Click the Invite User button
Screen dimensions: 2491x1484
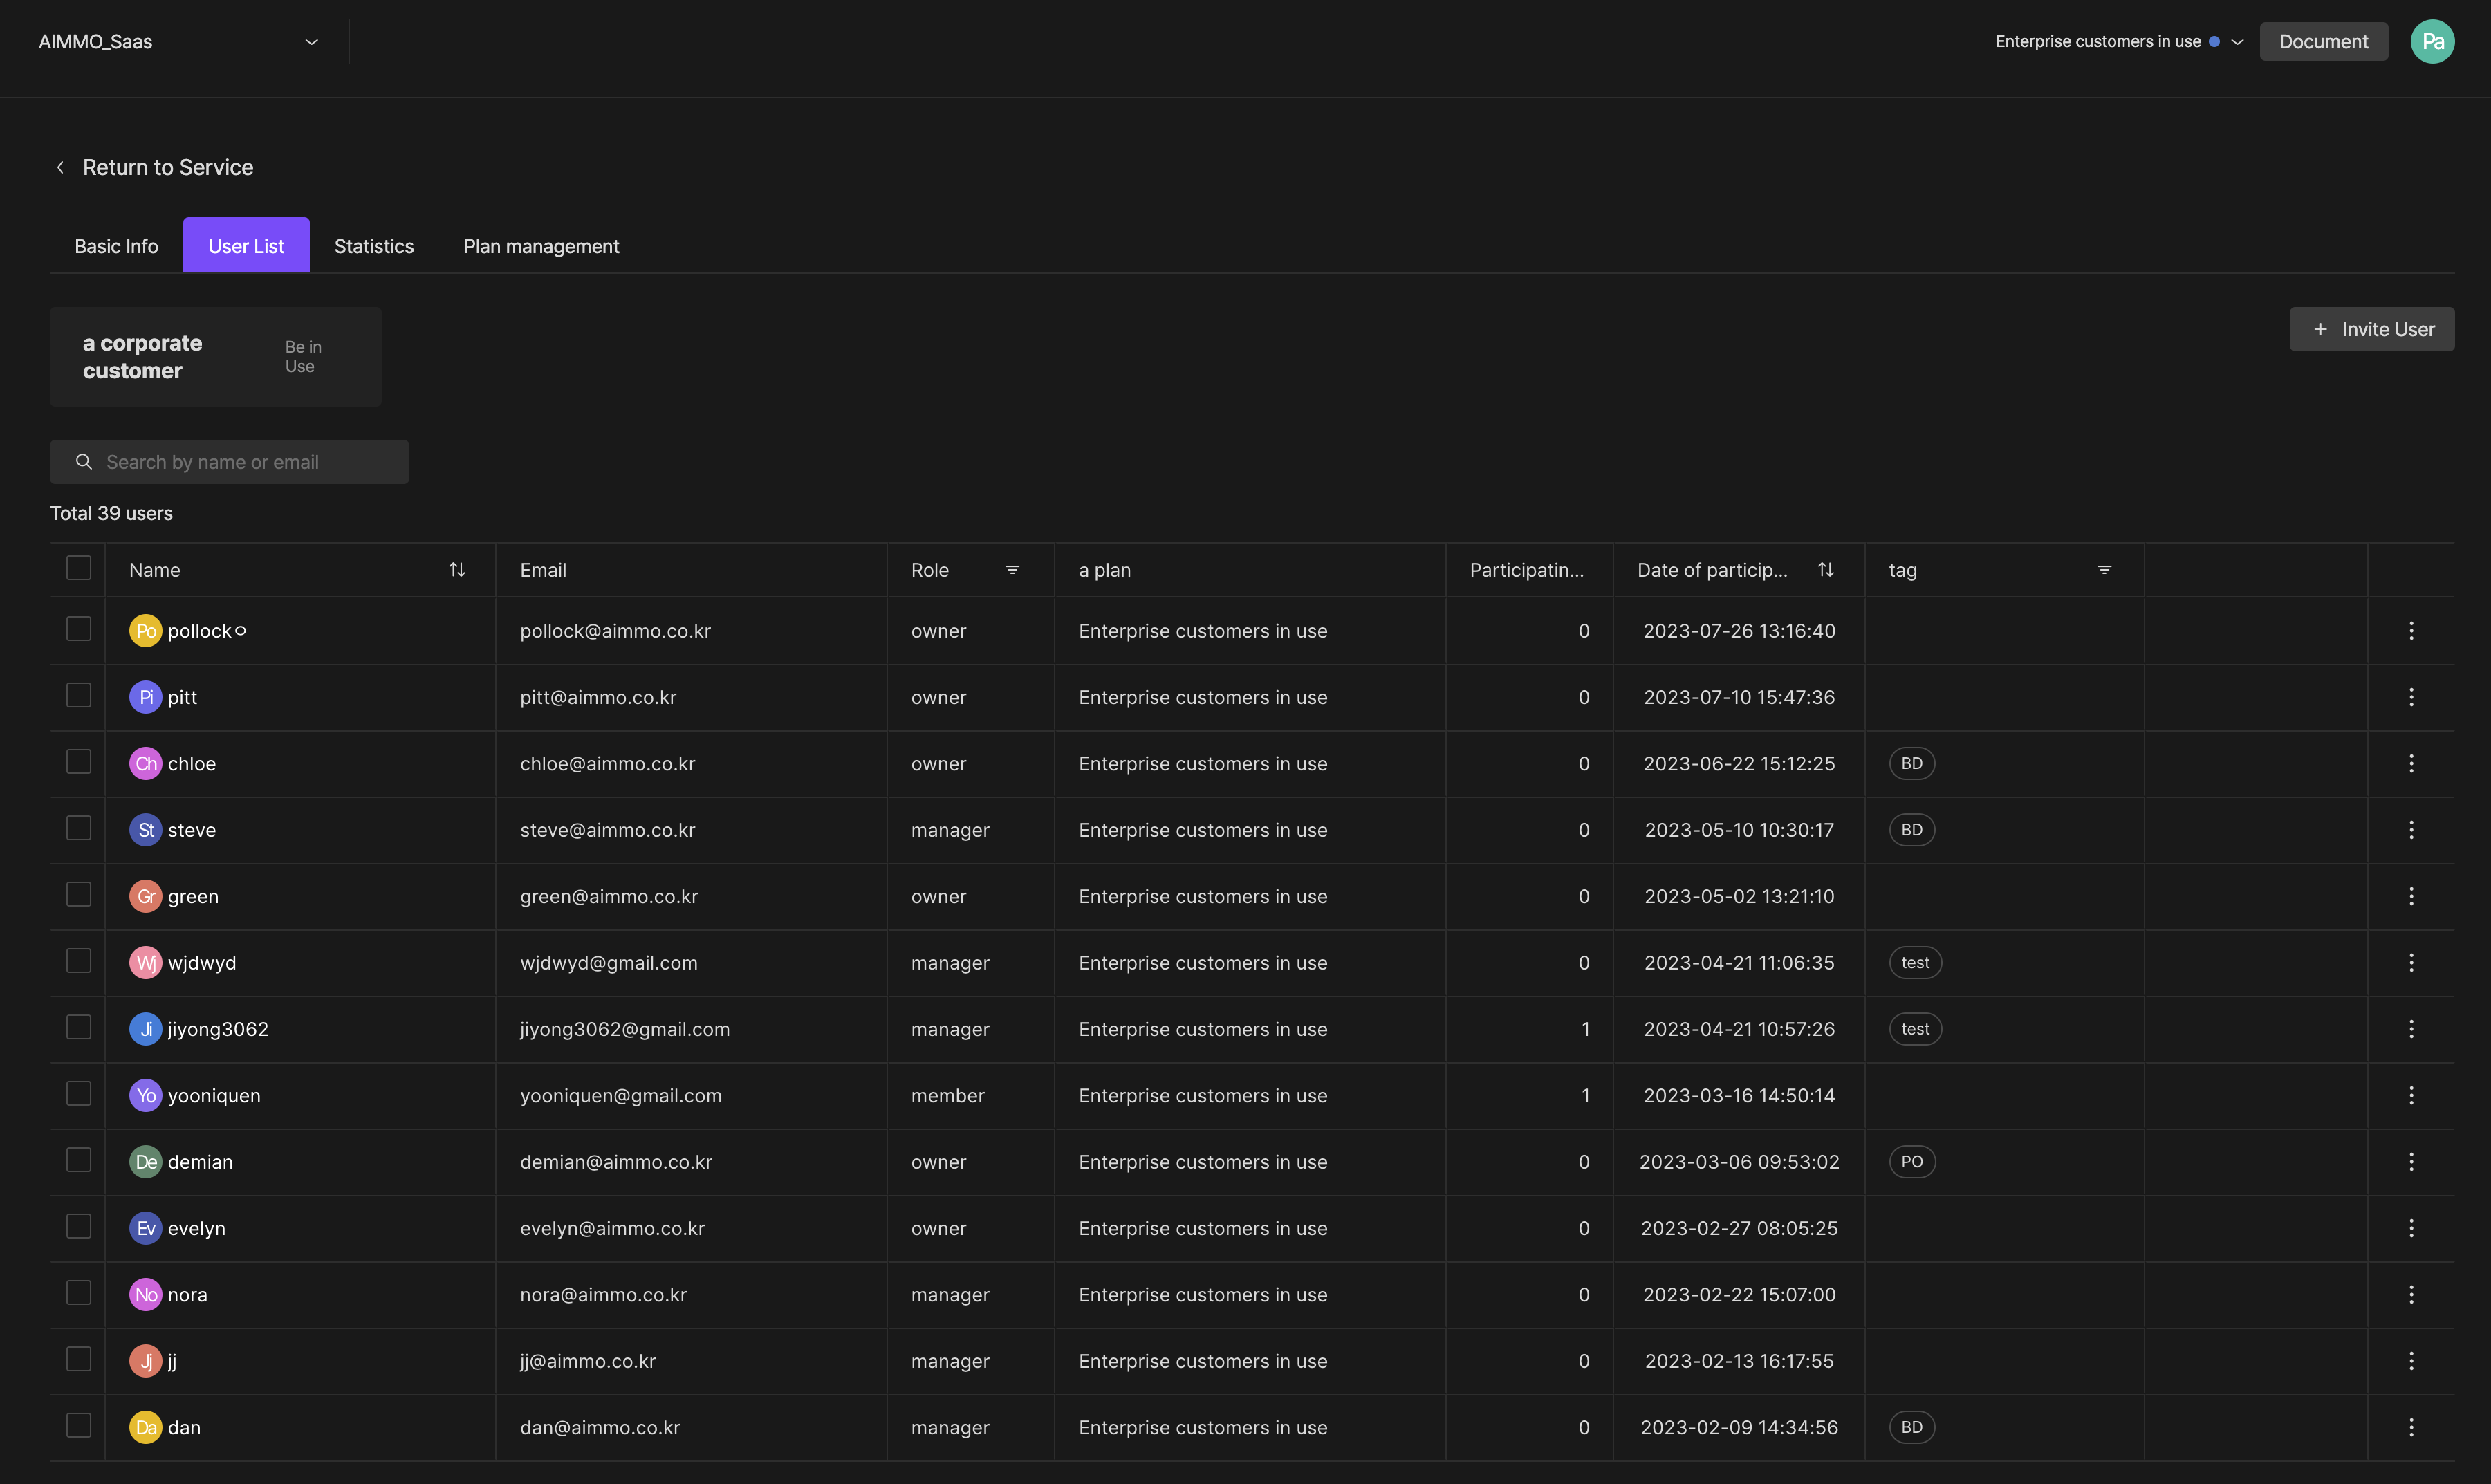2371,329
